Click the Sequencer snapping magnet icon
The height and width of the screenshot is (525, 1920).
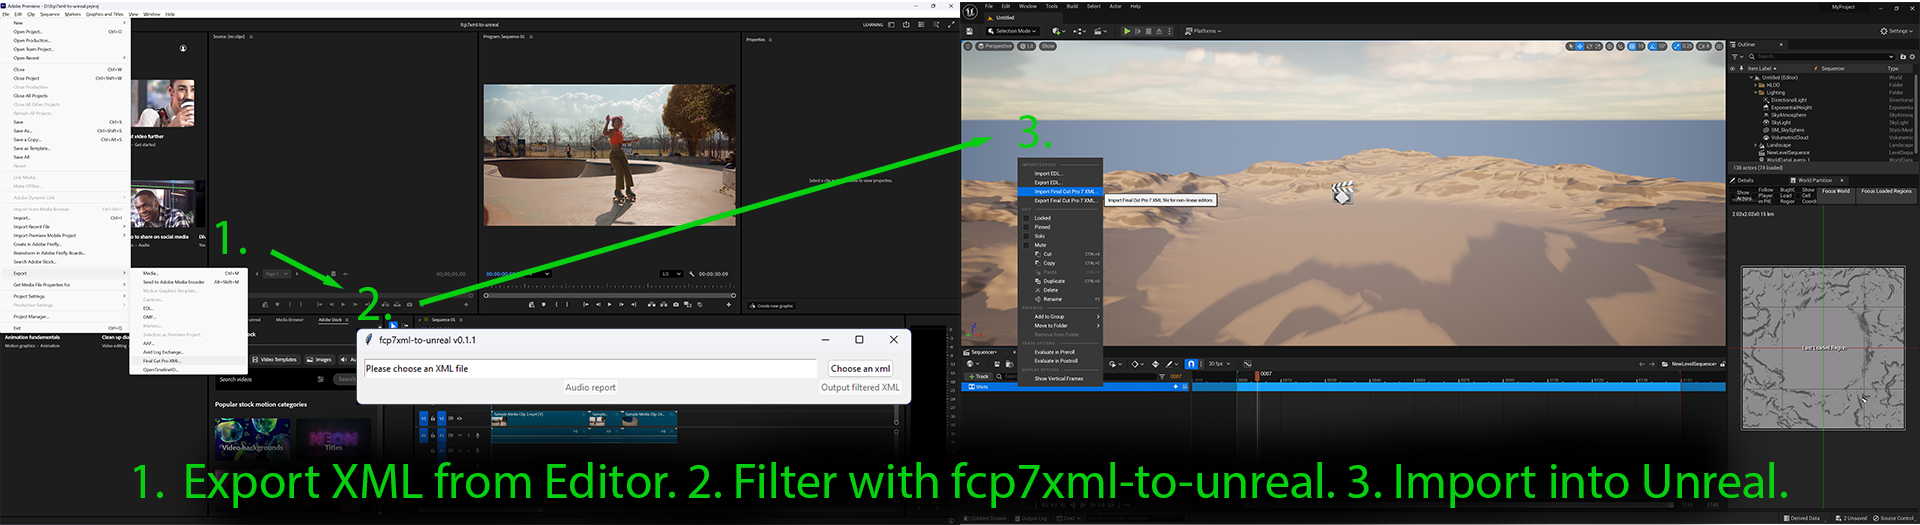click(1191, 364)
